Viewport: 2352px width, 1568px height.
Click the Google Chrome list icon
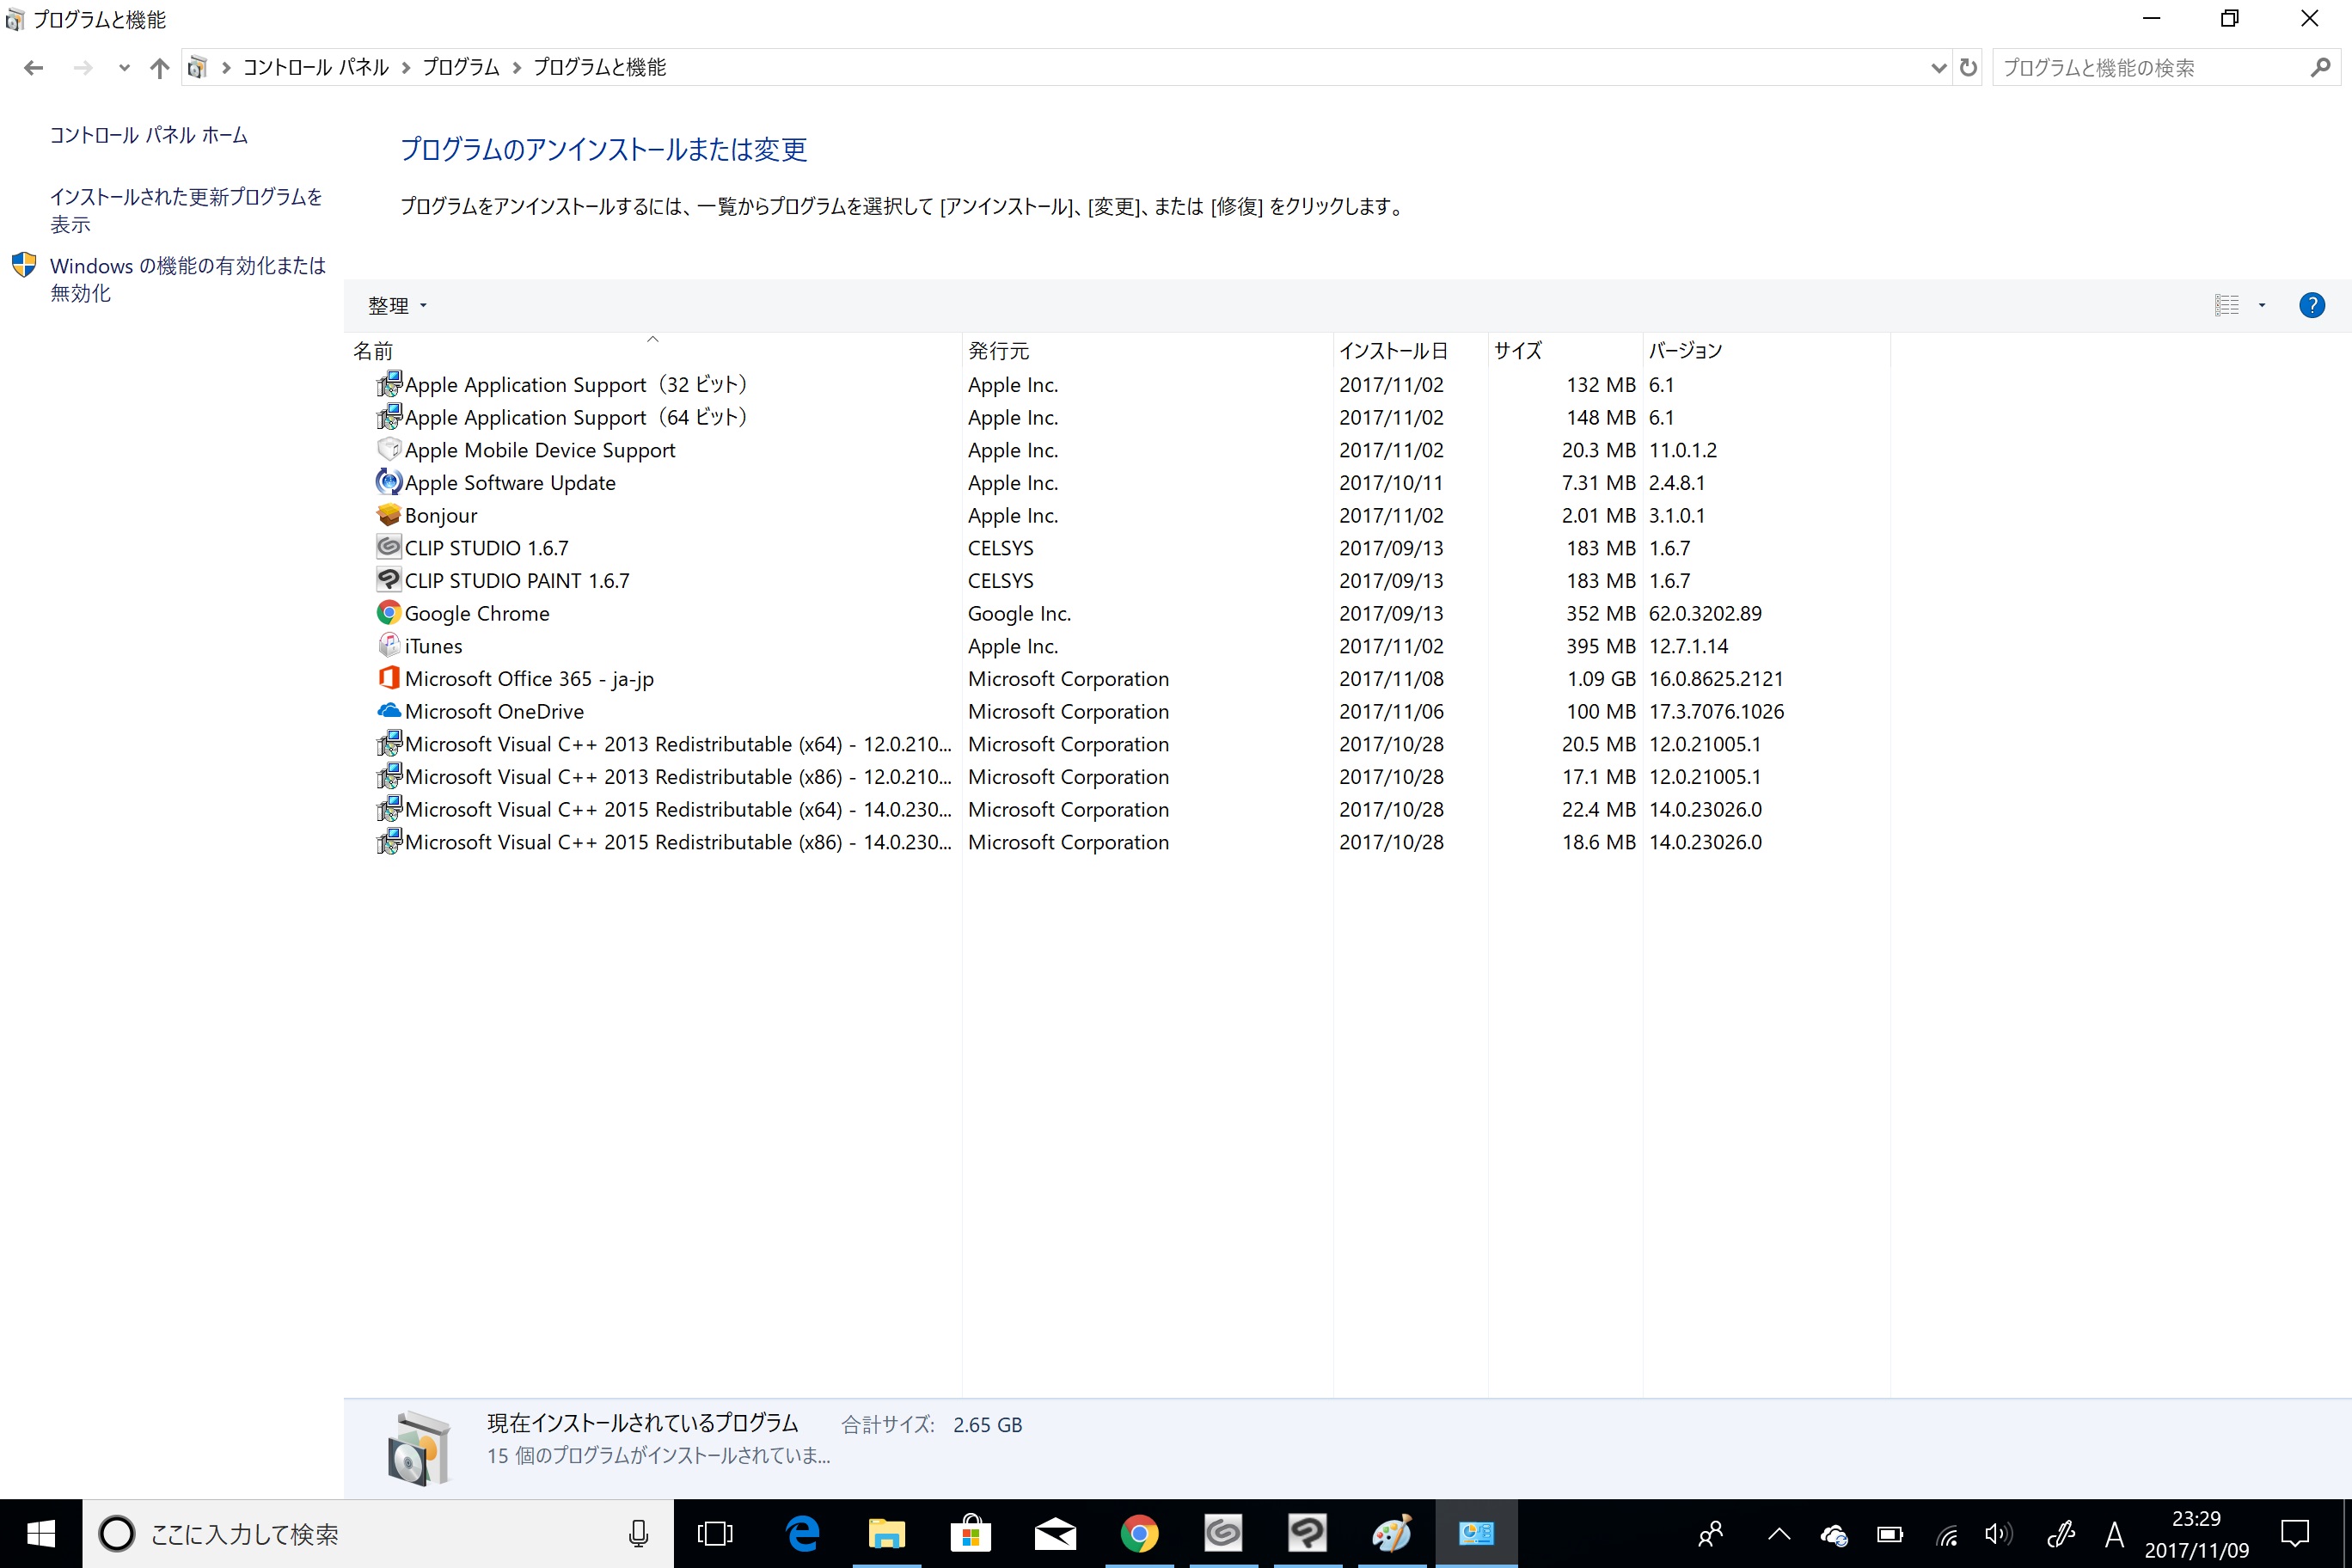[x=389, y=613]
